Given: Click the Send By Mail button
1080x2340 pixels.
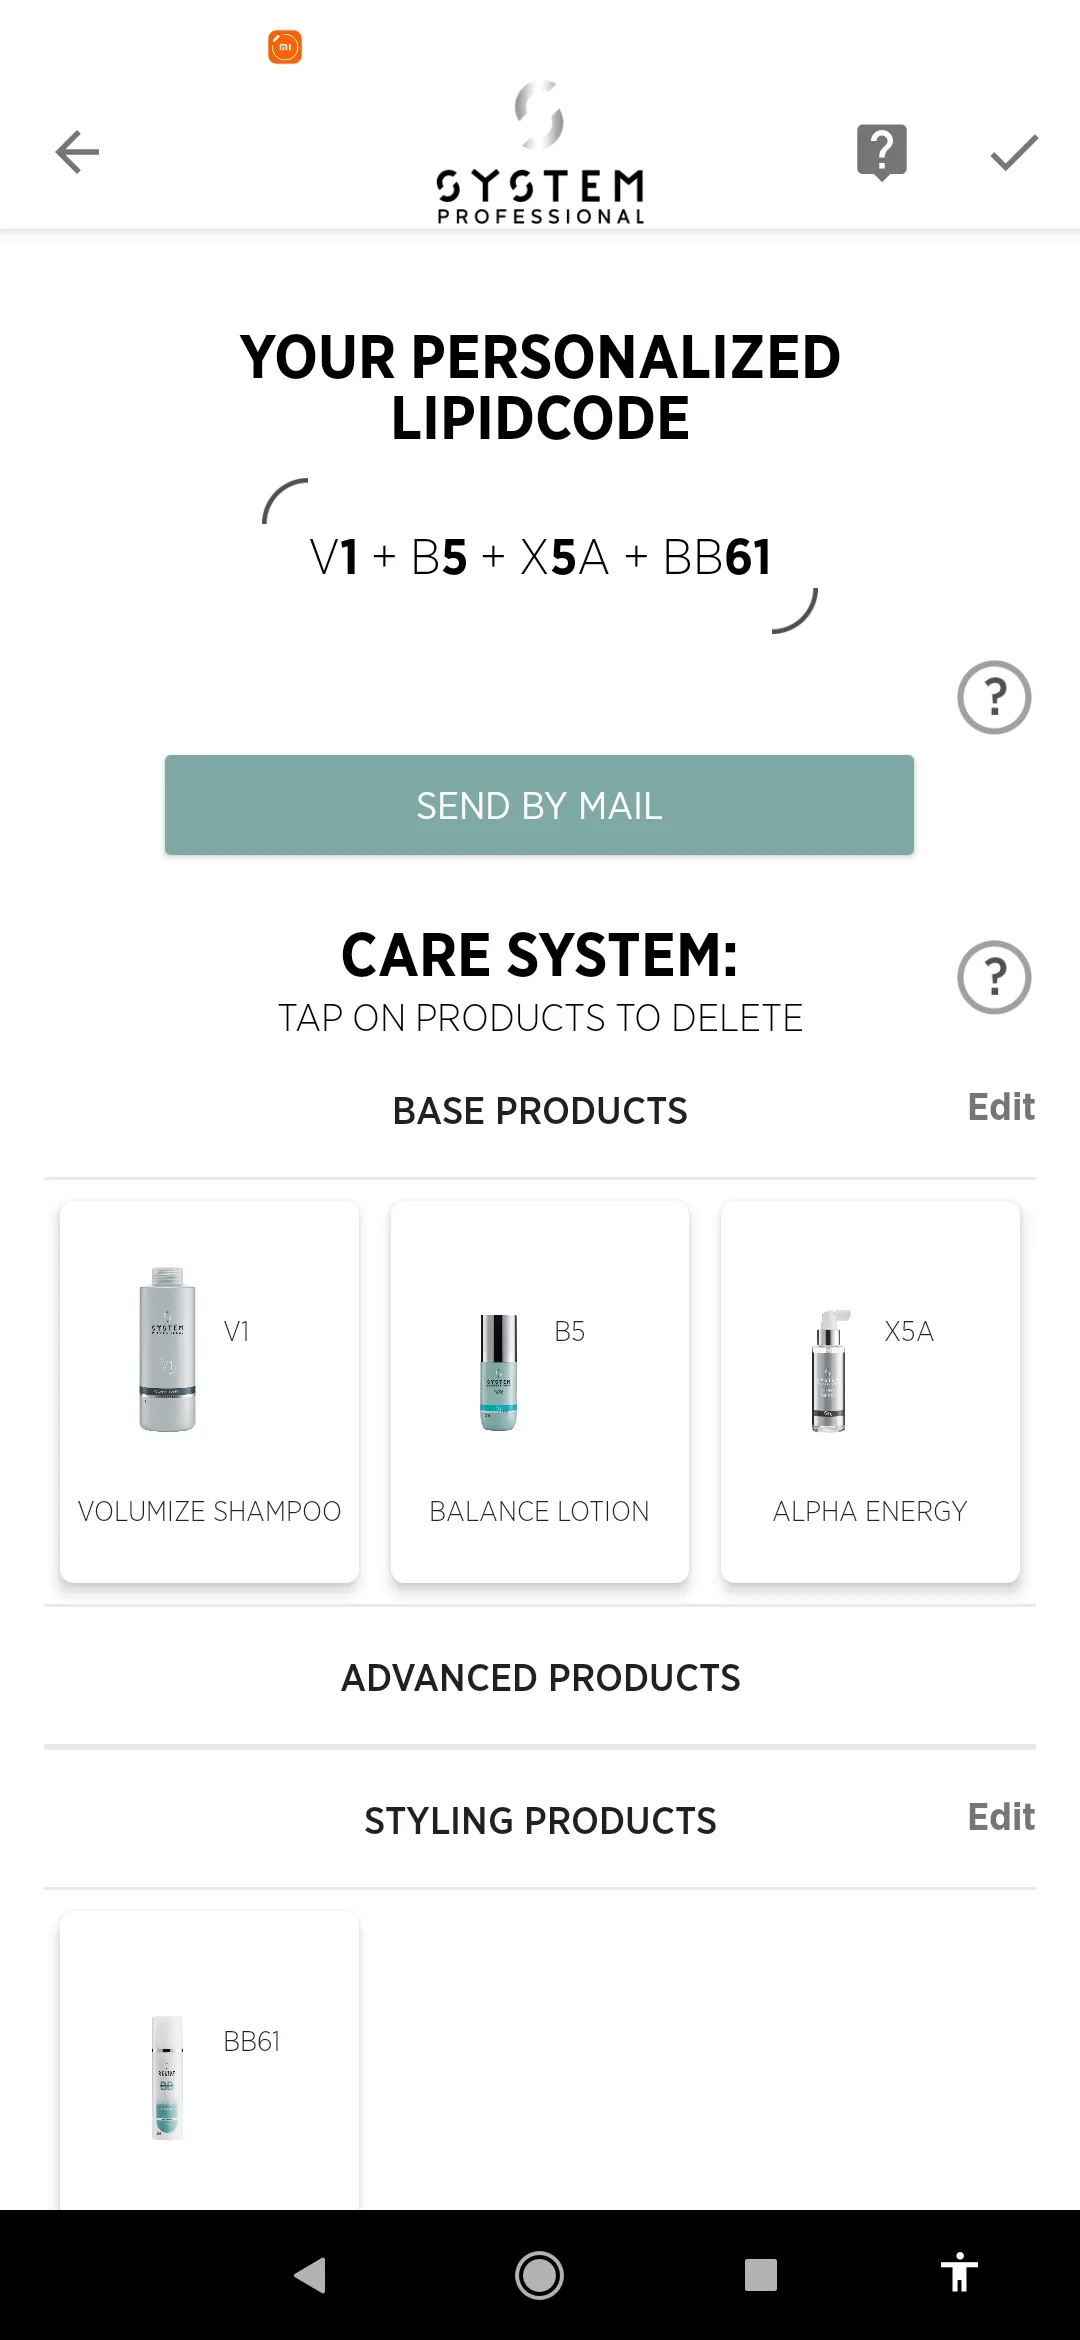Looking at the screenshot, I should pyautogui.click(x=539, y=805).
